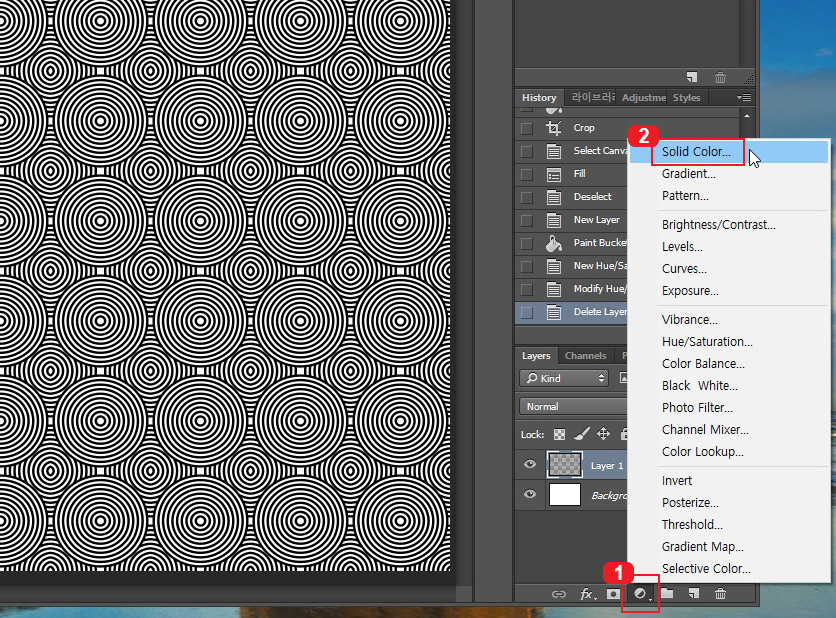This screenshot has height=618, width=836.
Task: Delete layer trash icon in Layers panel
Action: click(720, 593)
